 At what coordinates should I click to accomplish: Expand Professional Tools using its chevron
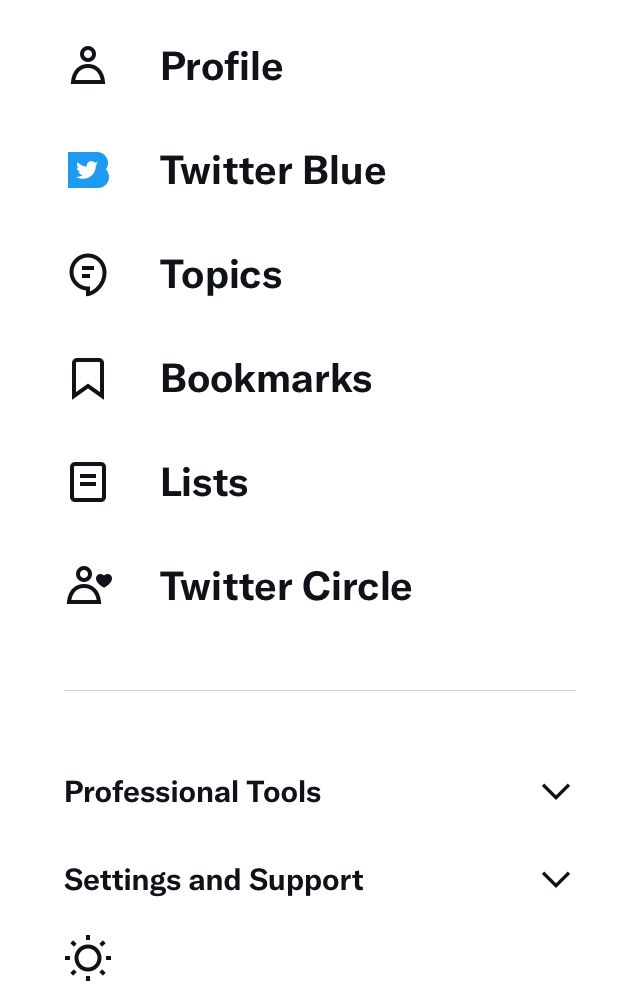556,791
